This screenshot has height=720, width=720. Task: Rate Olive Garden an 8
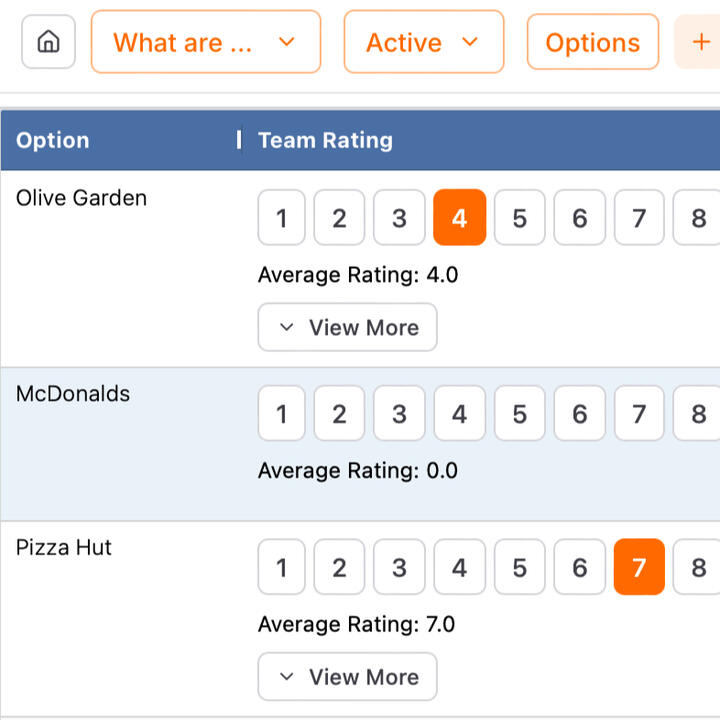coord(698,218)
